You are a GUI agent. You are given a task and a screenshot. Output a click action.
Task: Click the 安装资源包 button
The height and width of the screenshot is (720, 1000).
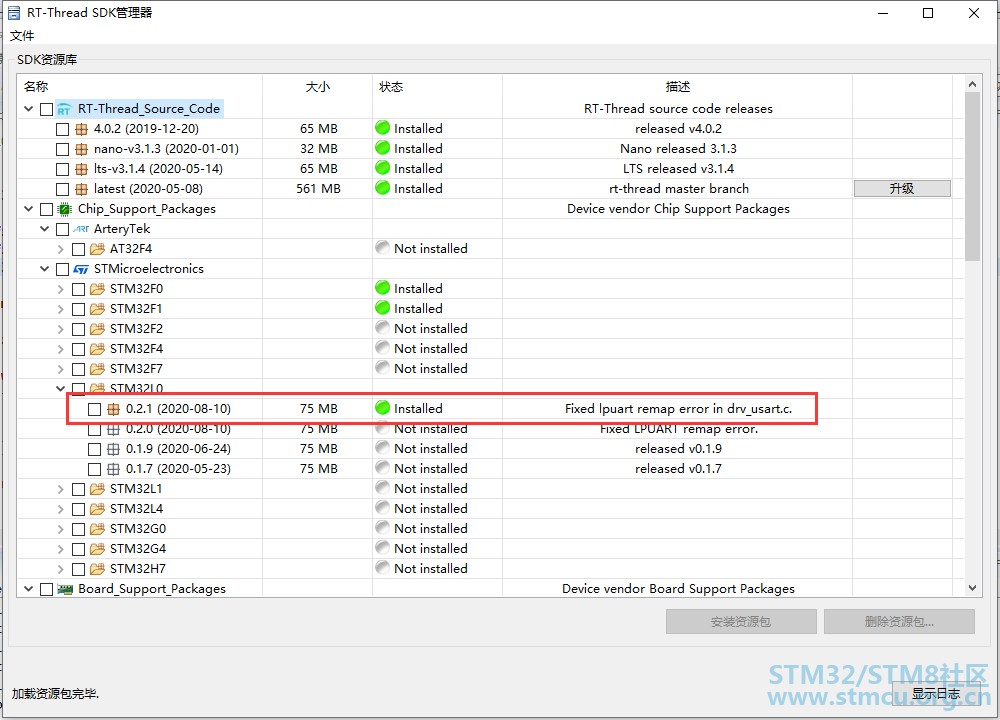click(x=741, y=621)
